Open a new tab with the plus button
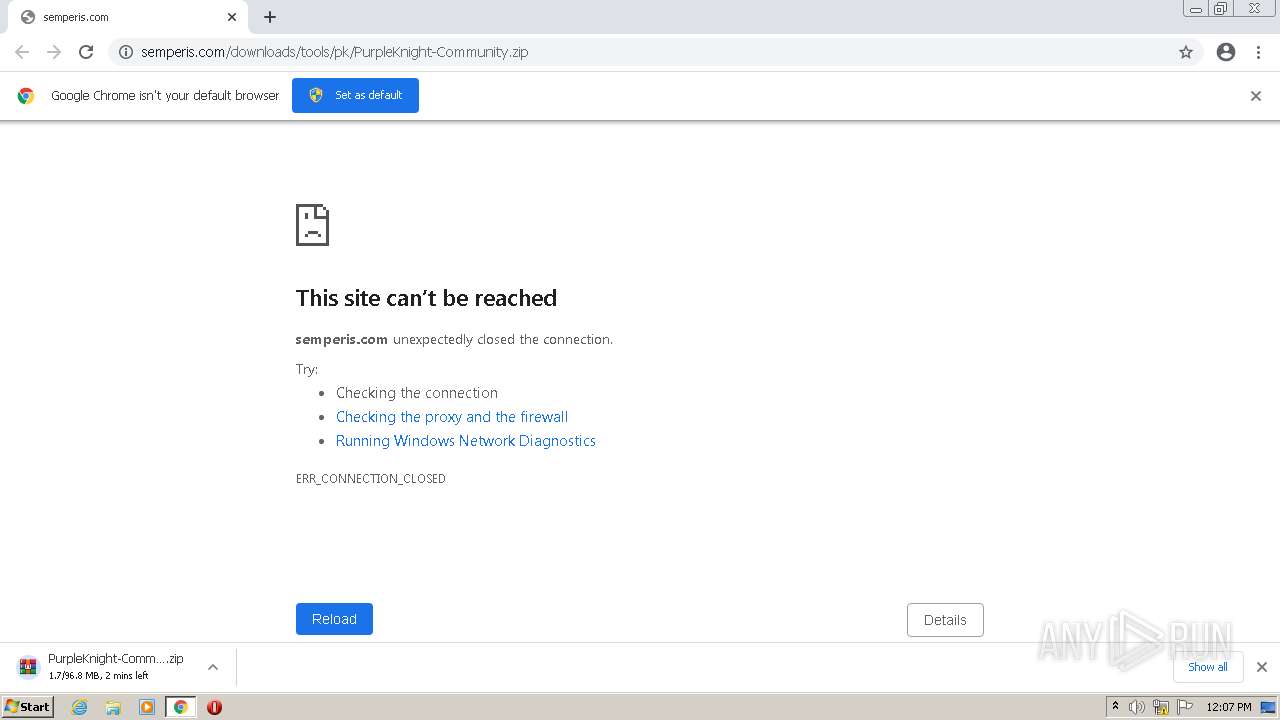The width and height of the screenshot is (1280, 720). click(x=270, y=17)
